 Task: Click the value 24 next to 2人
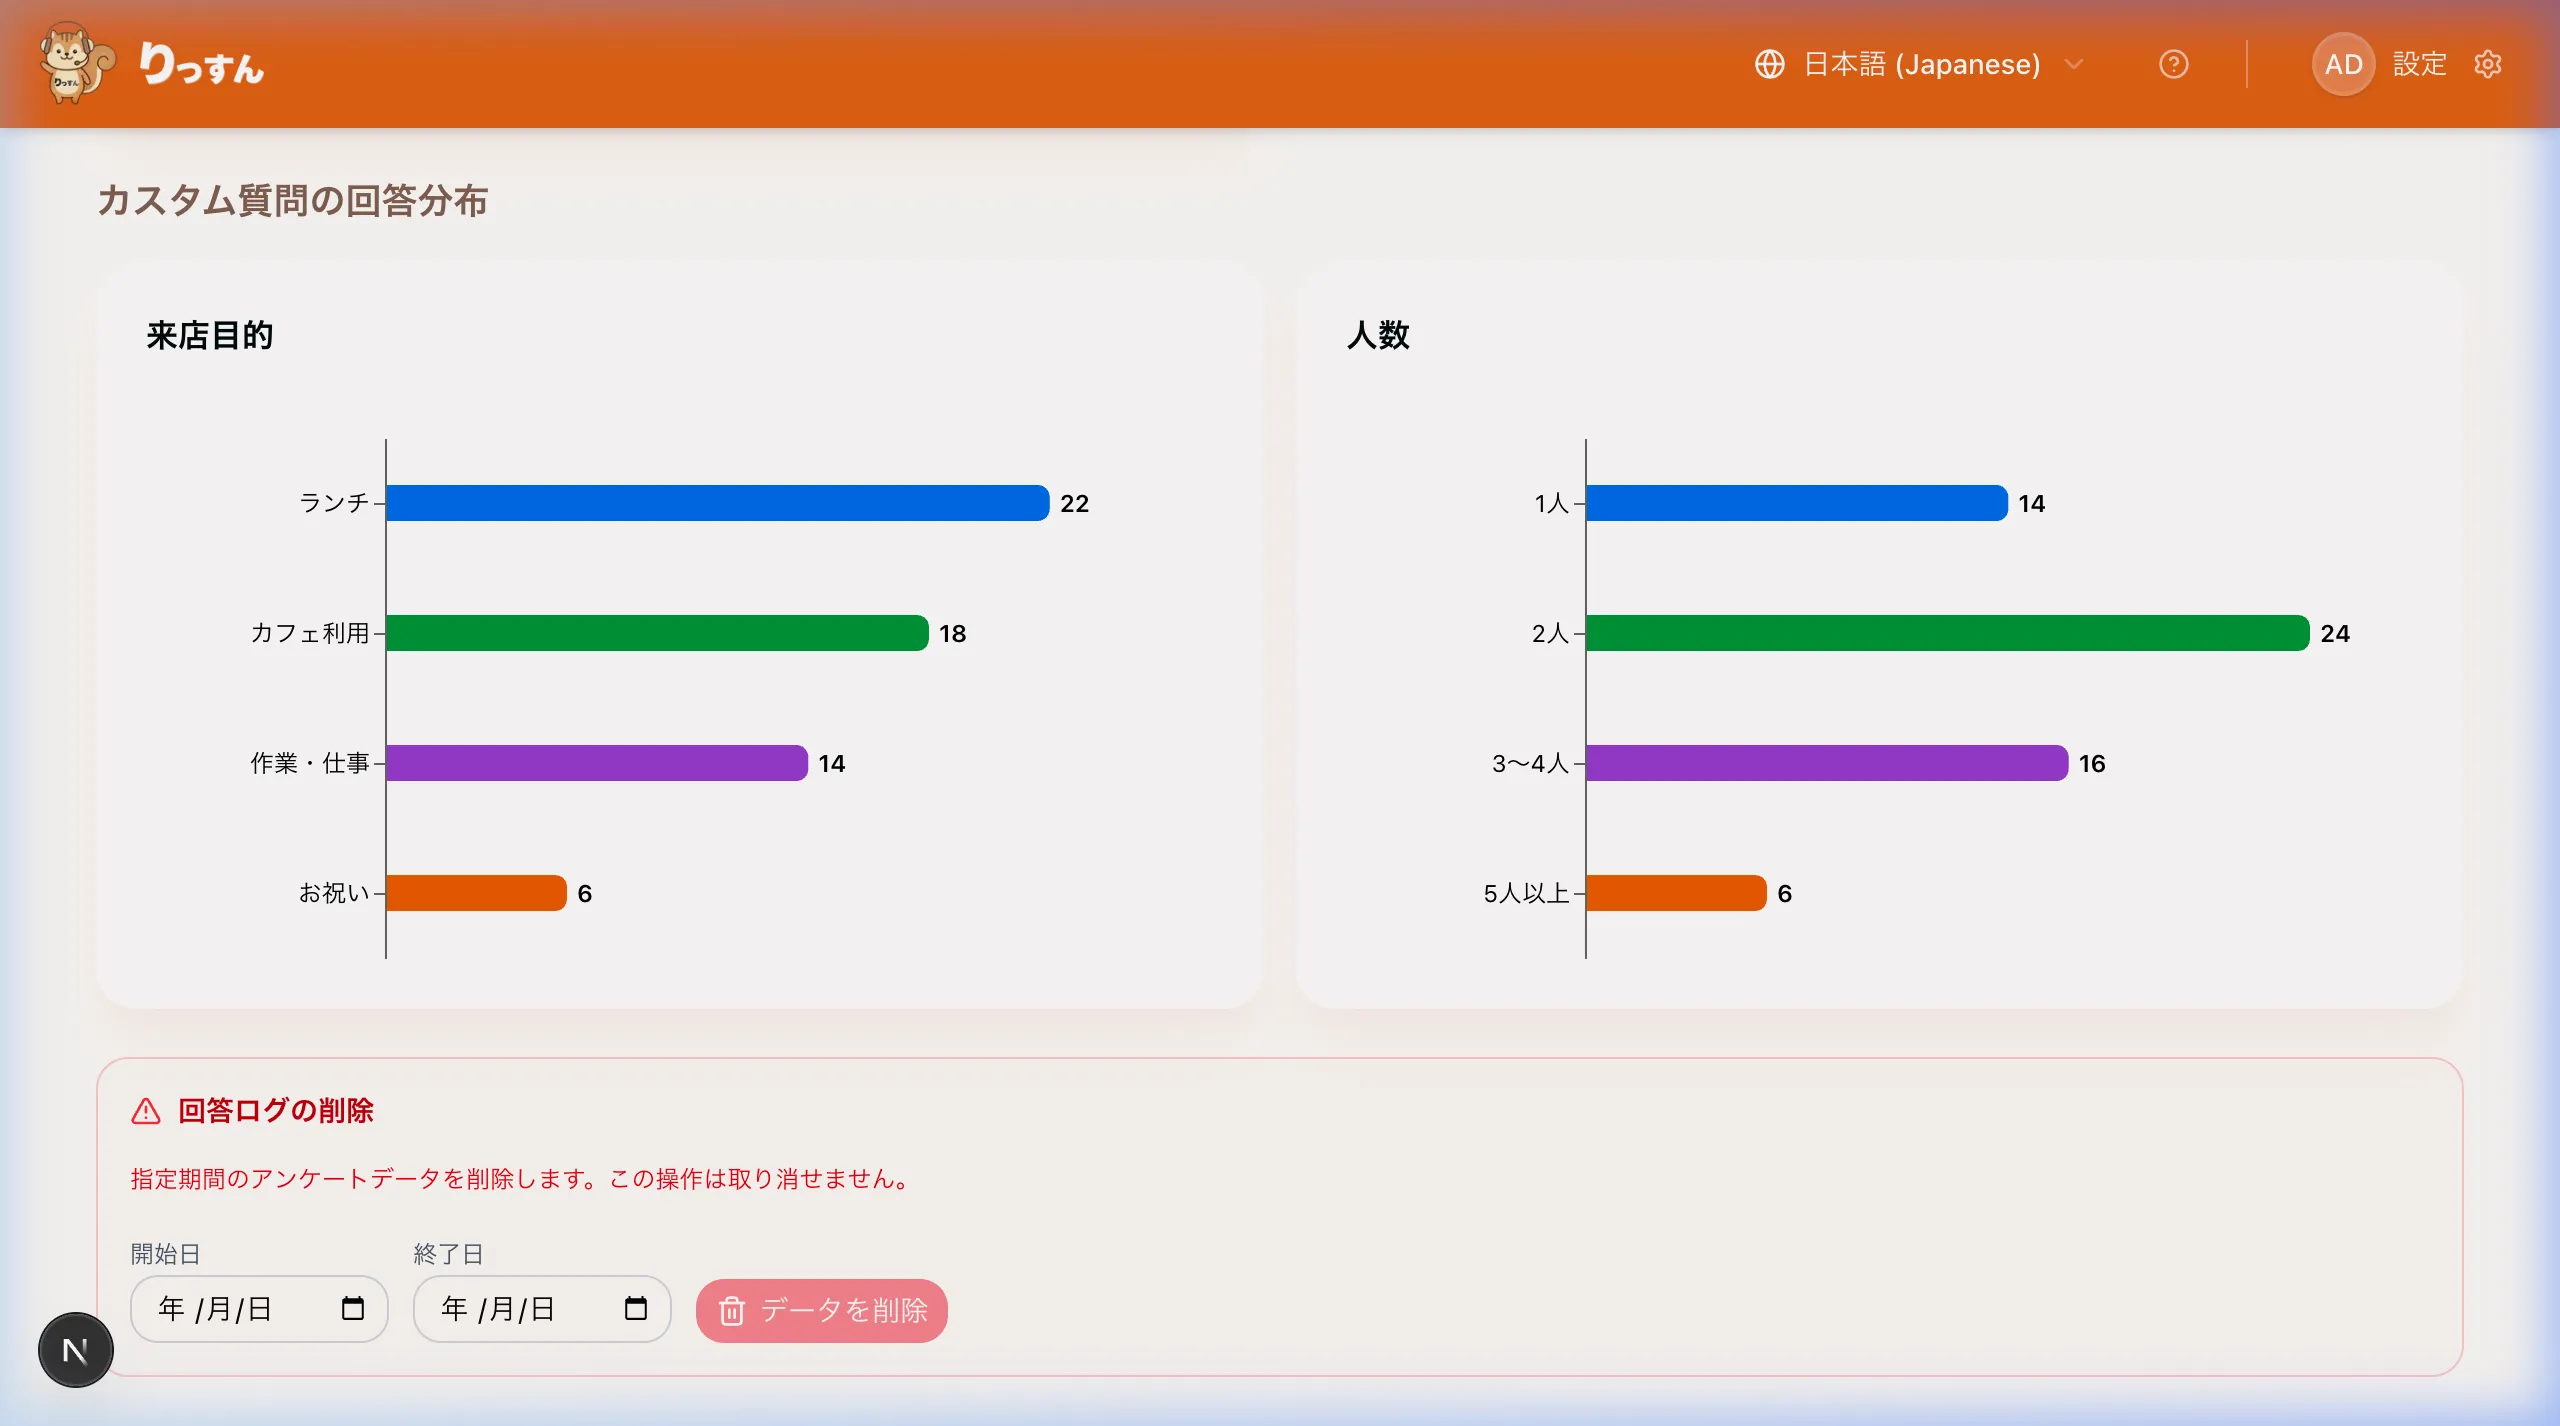pyautogui.click(x=2335, y=633)
